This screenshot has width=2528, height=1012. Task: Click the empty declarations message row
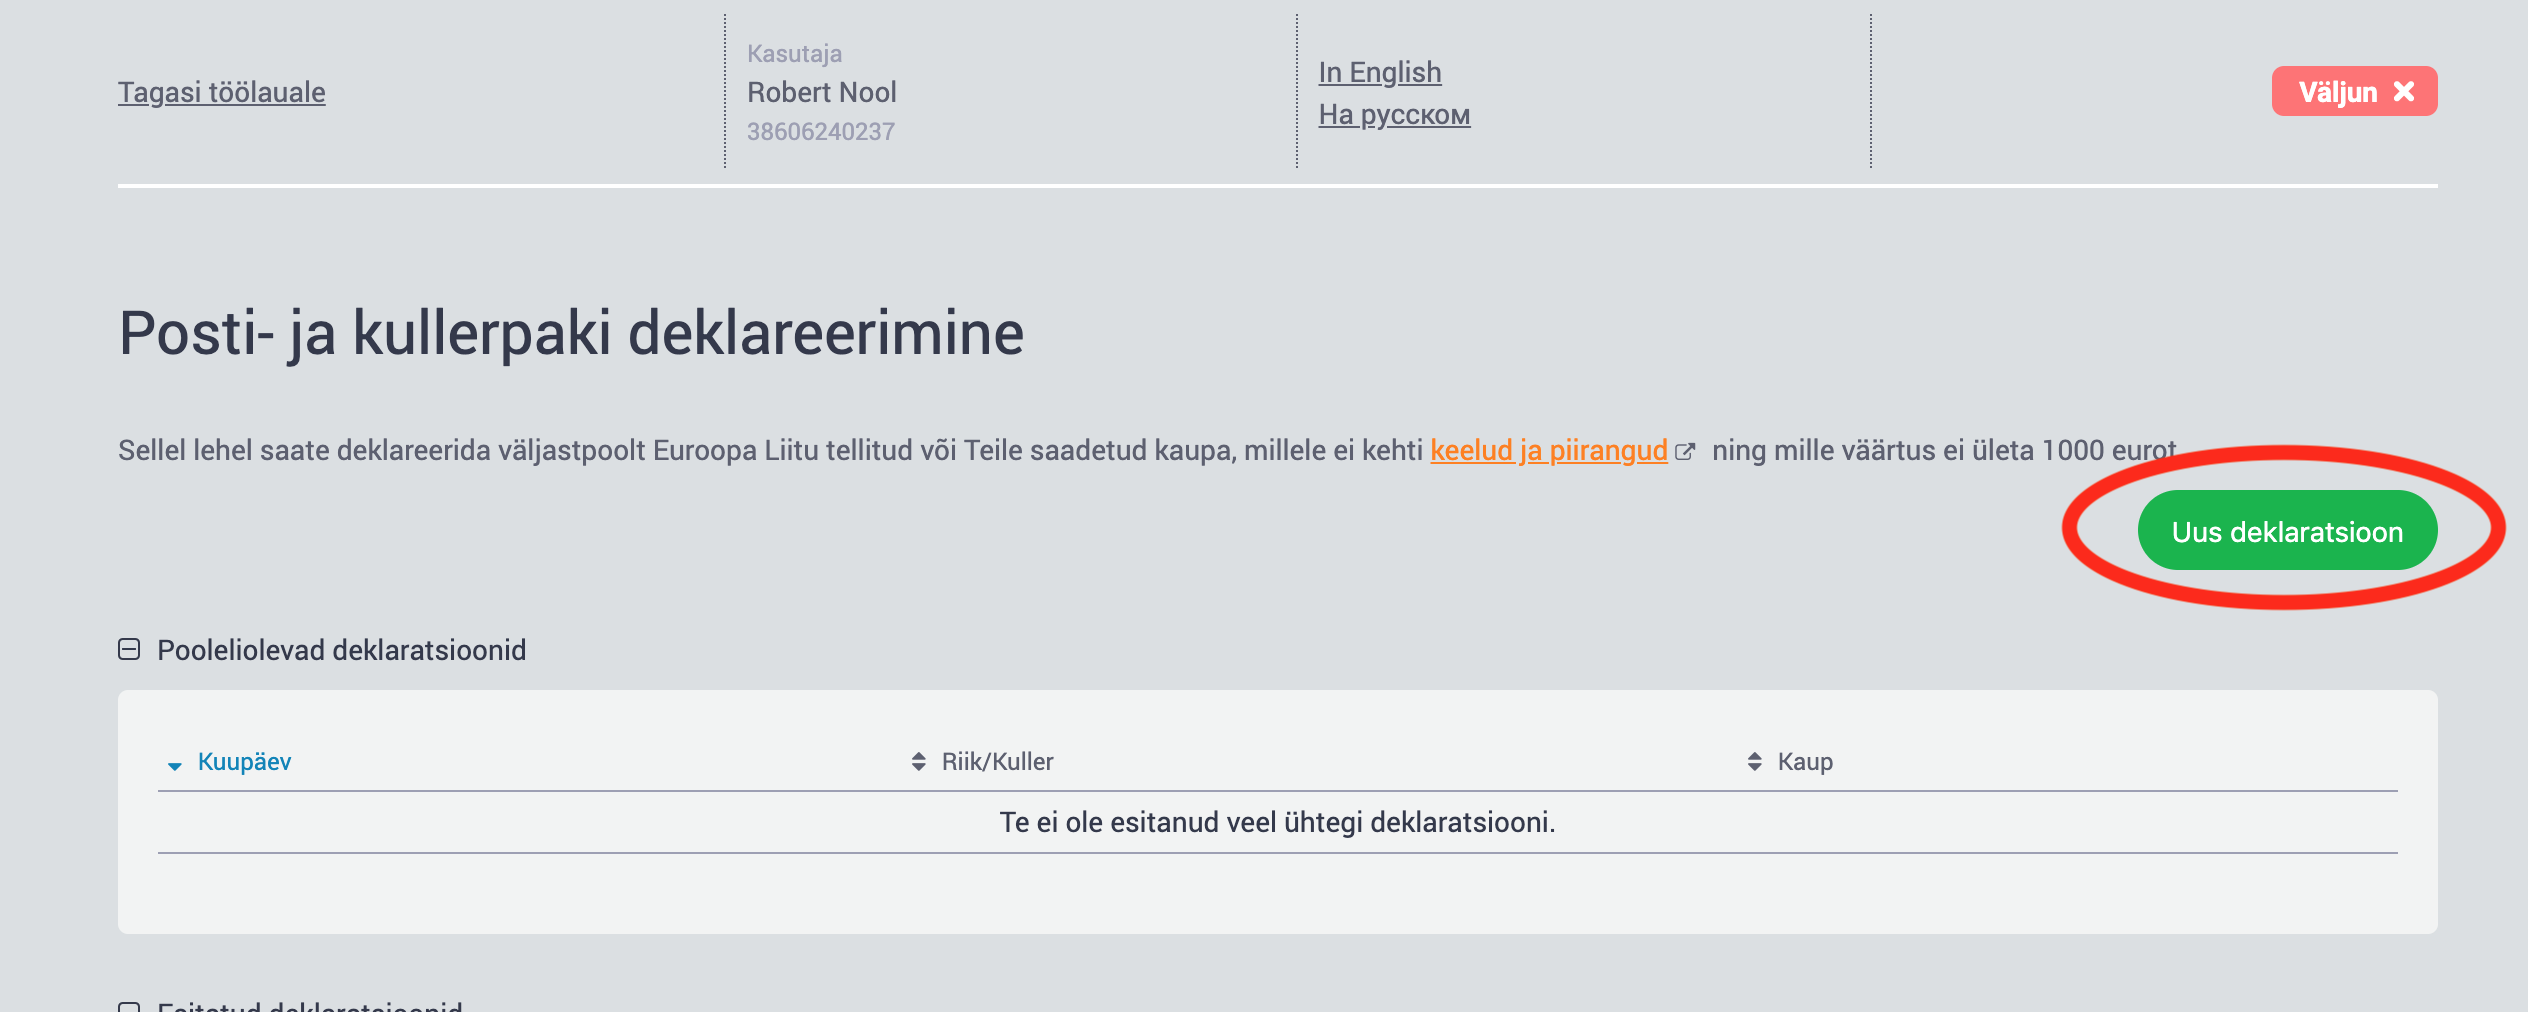[x=1277, y=822]
